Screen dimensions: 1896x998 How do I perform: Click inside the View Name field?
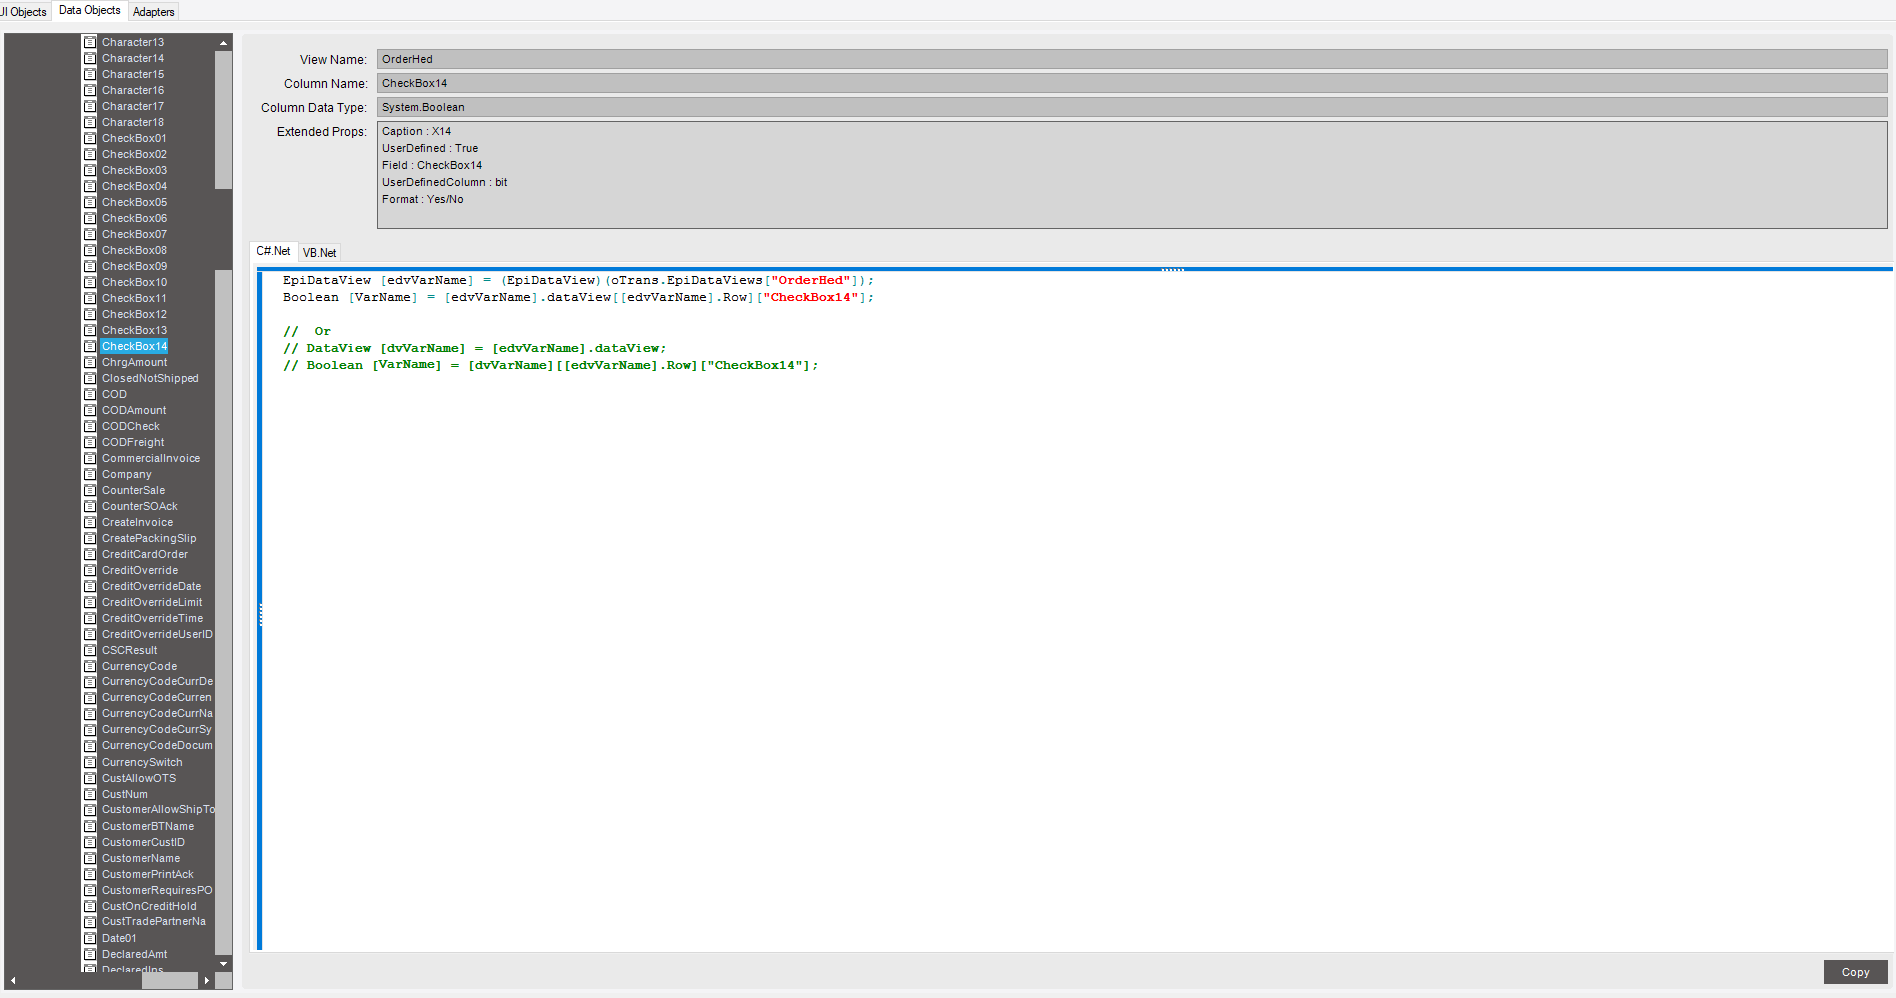(x=700, y=59)
